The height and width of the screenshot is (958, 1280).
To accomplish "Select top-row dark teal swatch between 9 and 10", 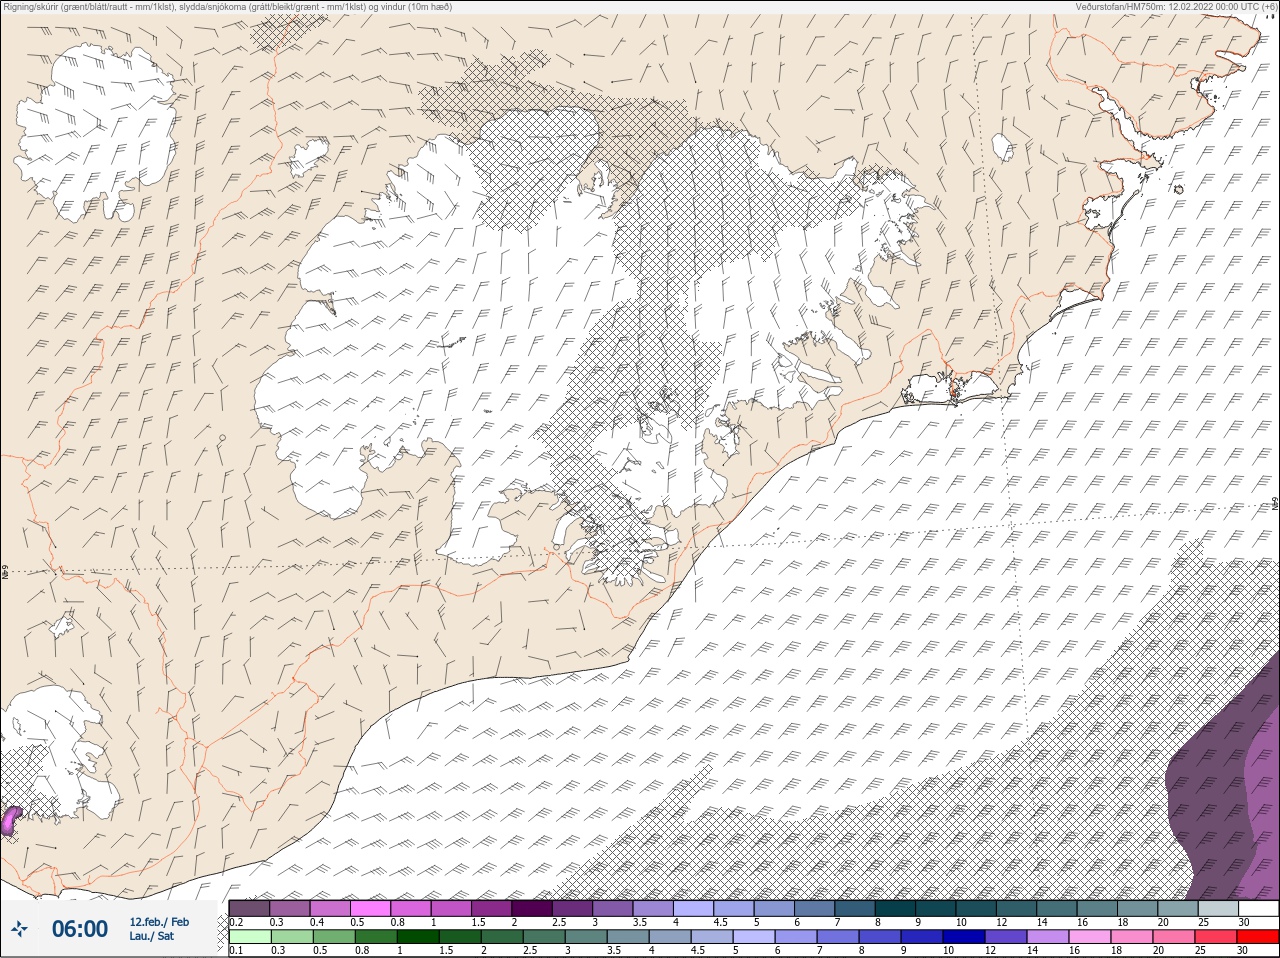I will (935, 908).
